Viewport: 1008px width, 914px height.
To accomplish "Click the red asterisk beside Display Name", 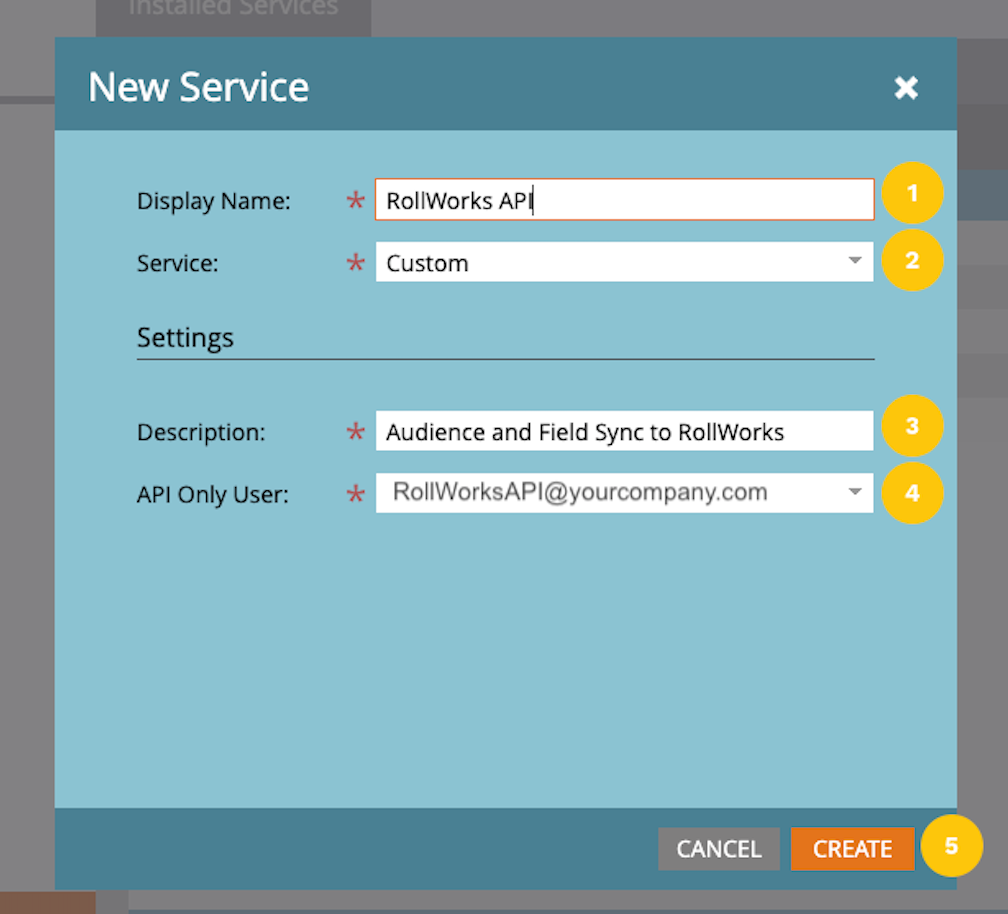I will point(355,201).
